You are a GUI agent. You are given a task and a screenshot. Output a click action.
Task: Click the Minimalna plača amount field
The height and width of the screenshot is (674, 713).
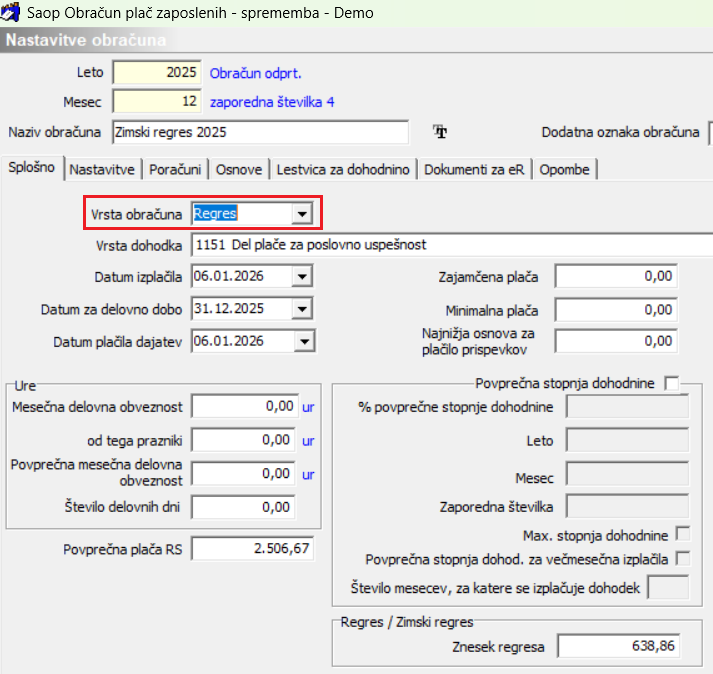point(616,310)
